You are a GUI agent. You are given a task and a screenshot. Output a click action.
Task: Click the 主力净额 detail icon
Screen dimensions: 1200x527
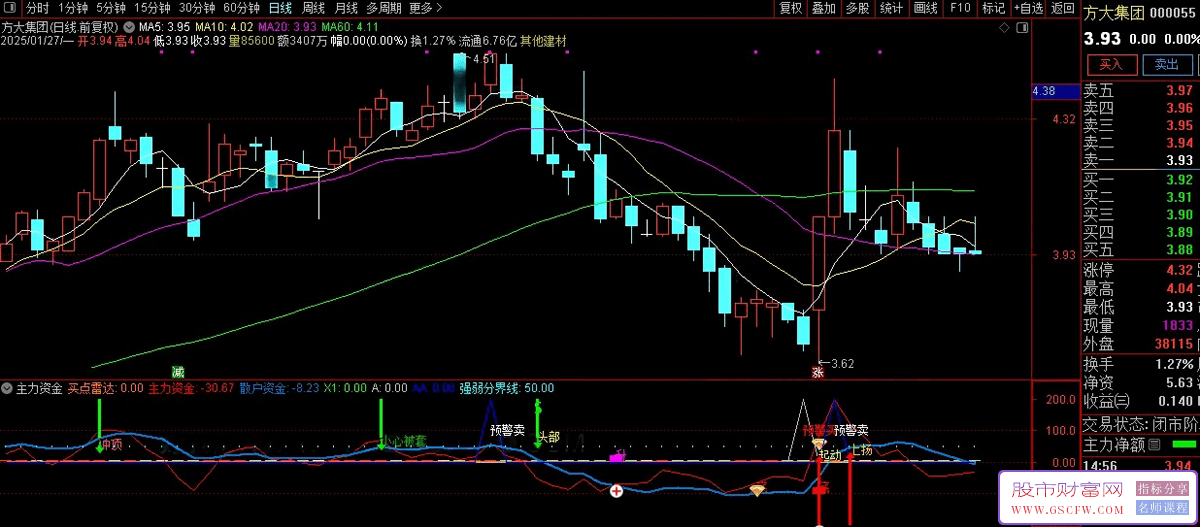coord(1155,444)
